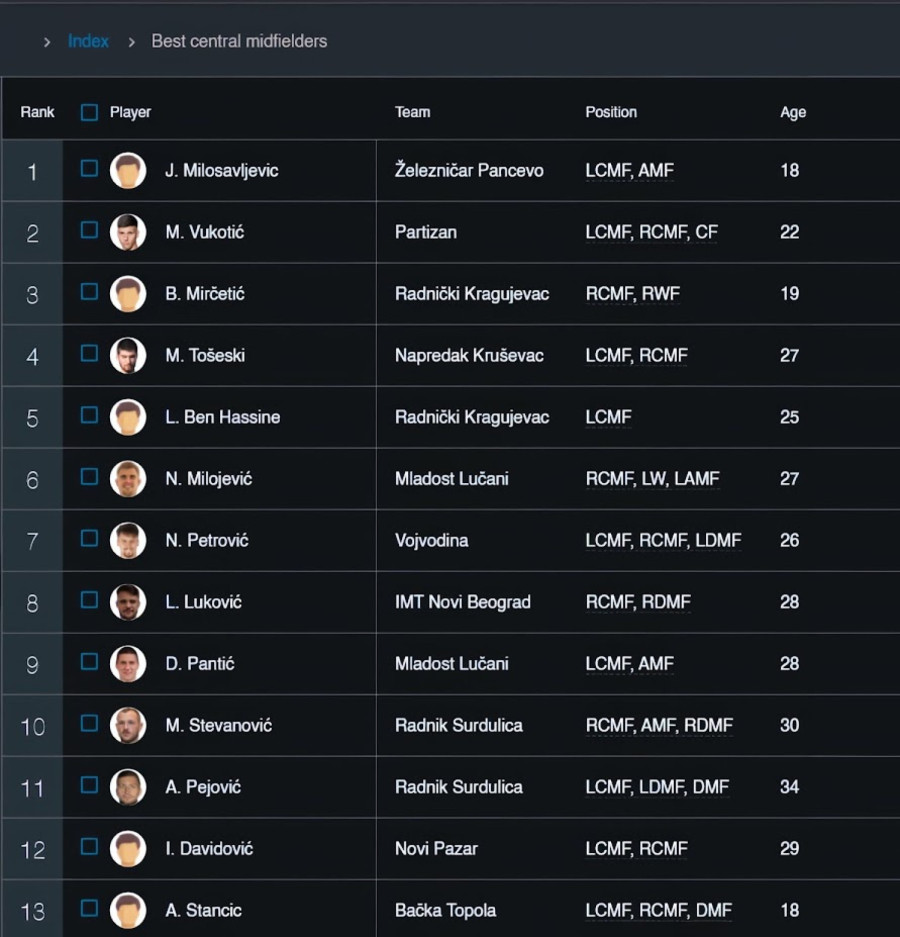Click M. Stevanović's player photo
900x937 pixels.
(x=128, y=725)
